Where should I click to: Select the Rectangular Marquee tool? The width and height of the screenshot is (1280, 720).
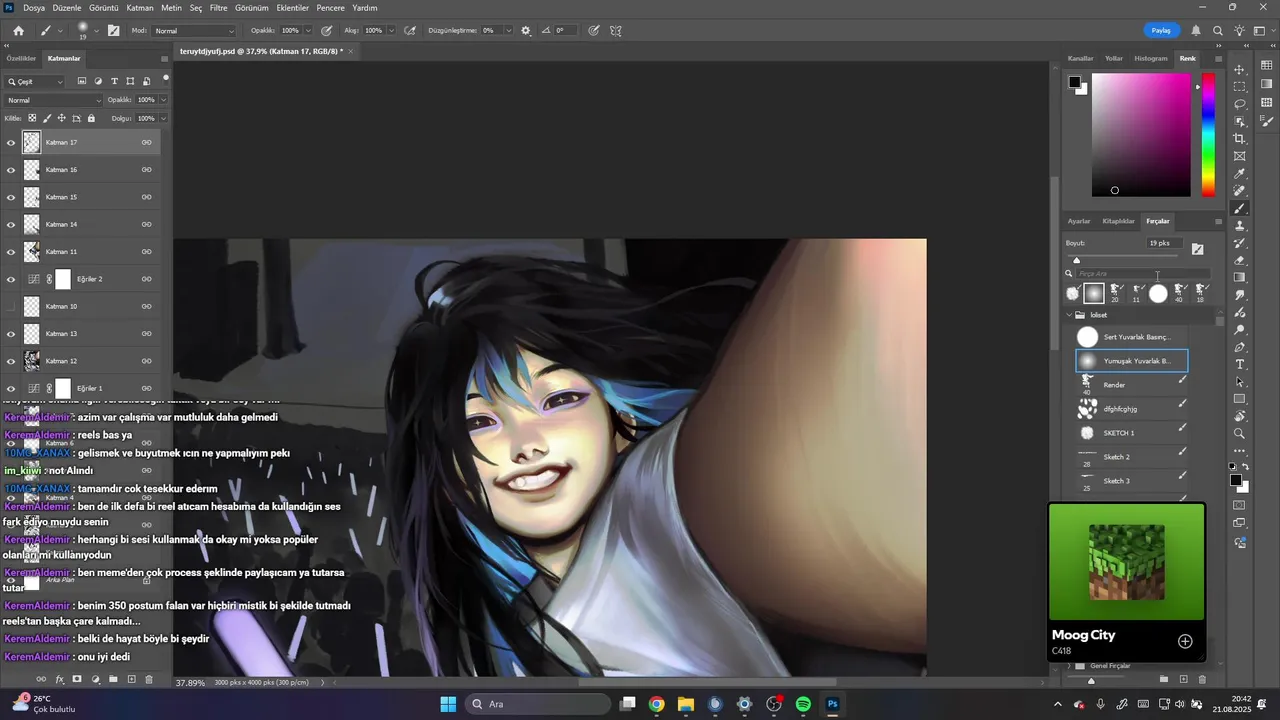(1240, 86)
